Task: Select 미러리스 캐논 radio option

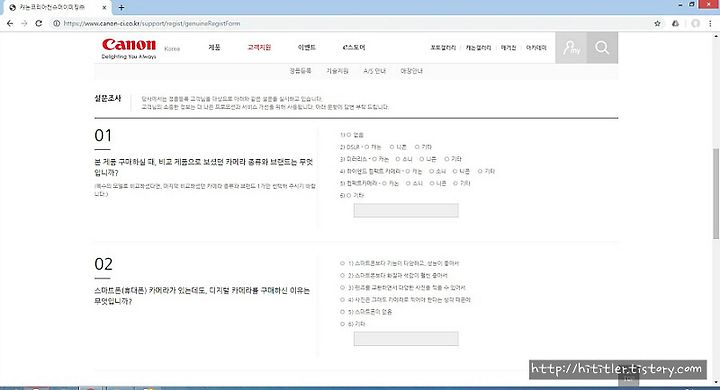Action: [374, 159]
